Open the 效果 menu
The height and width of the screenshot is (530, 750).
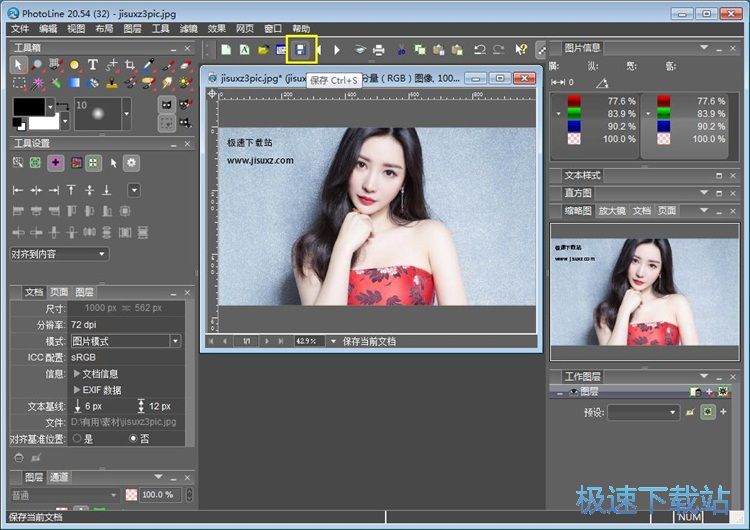tap(216, 29)
